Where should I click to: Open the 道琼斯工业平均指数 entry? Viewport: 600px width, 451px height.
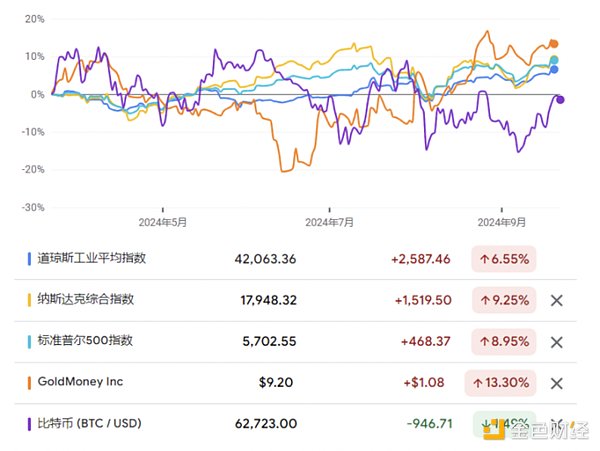(92, 258)
